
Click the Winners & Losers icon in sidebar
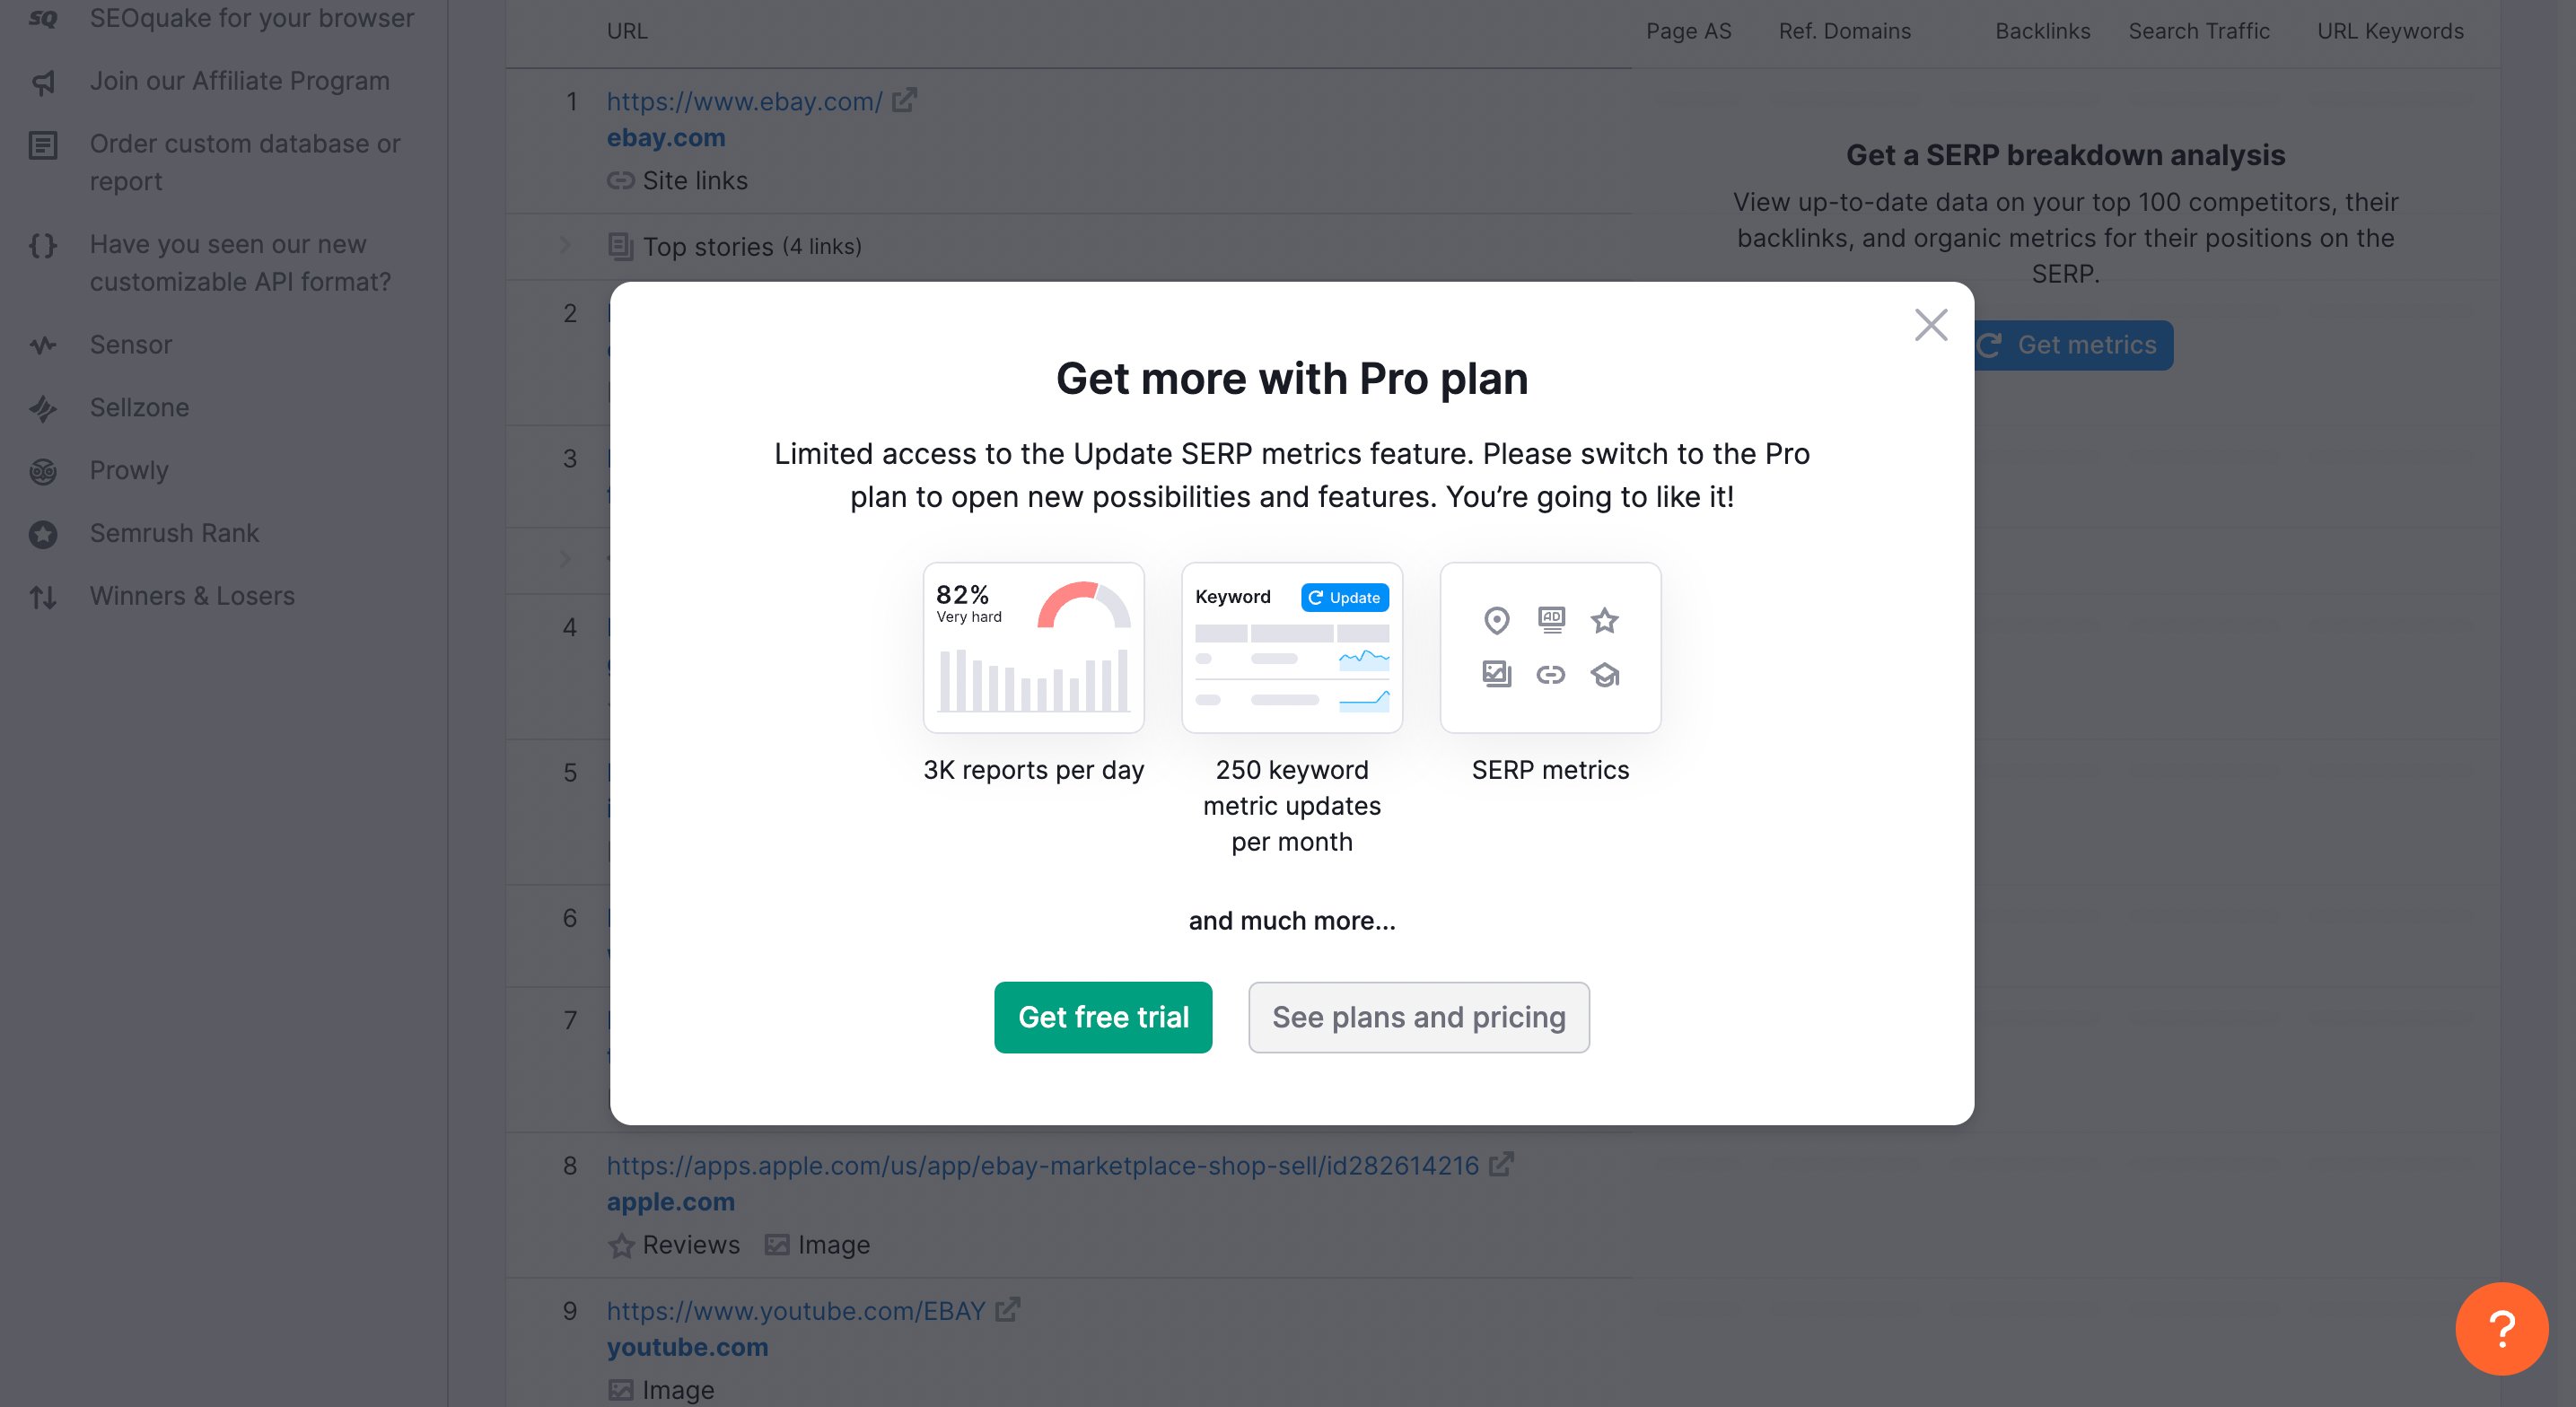pyautogui.click(x=45, y=596)
